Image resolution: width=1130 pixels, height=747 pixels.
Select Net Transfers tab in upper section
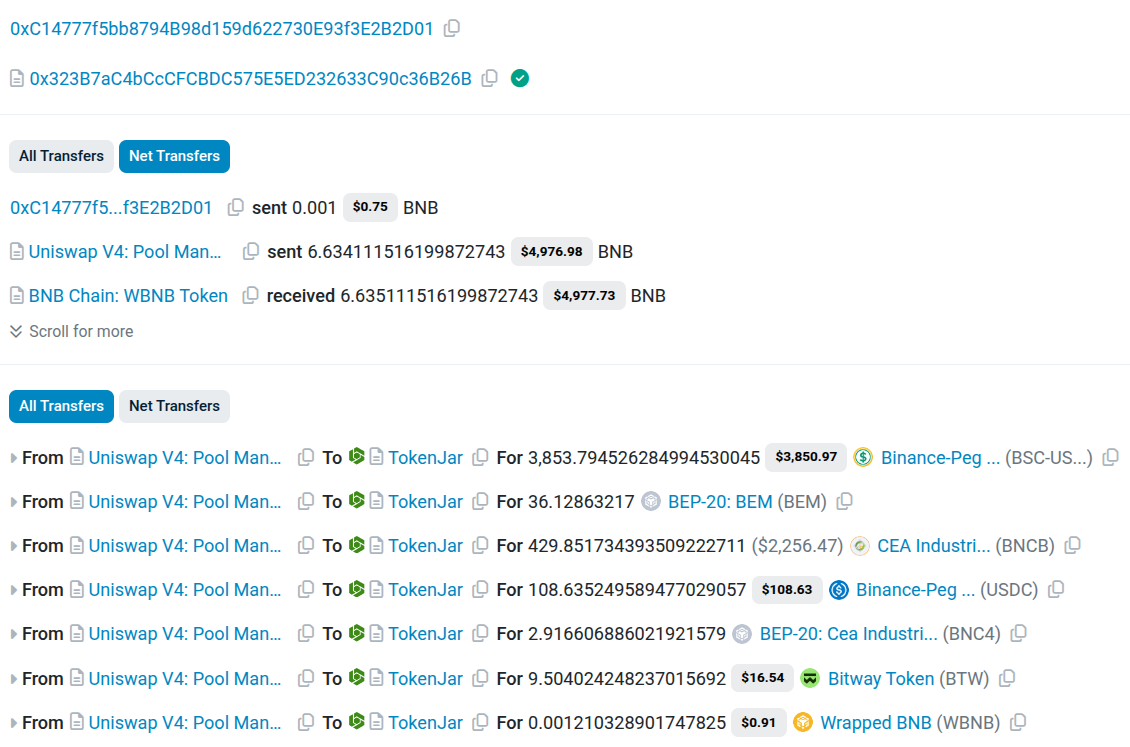(174, 156)
